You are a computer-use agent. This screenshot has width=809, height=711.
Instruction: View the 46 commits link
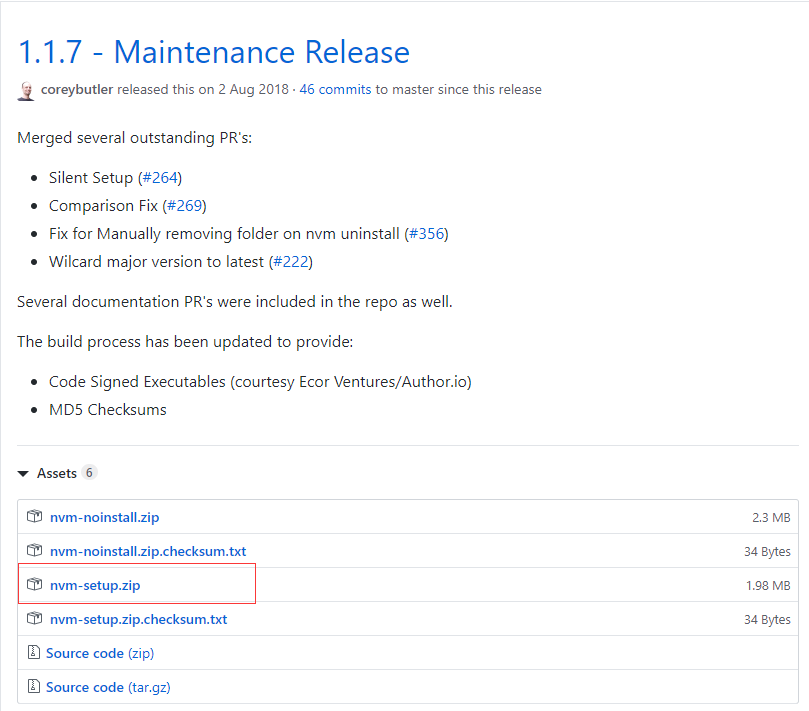tap(335, 89)
